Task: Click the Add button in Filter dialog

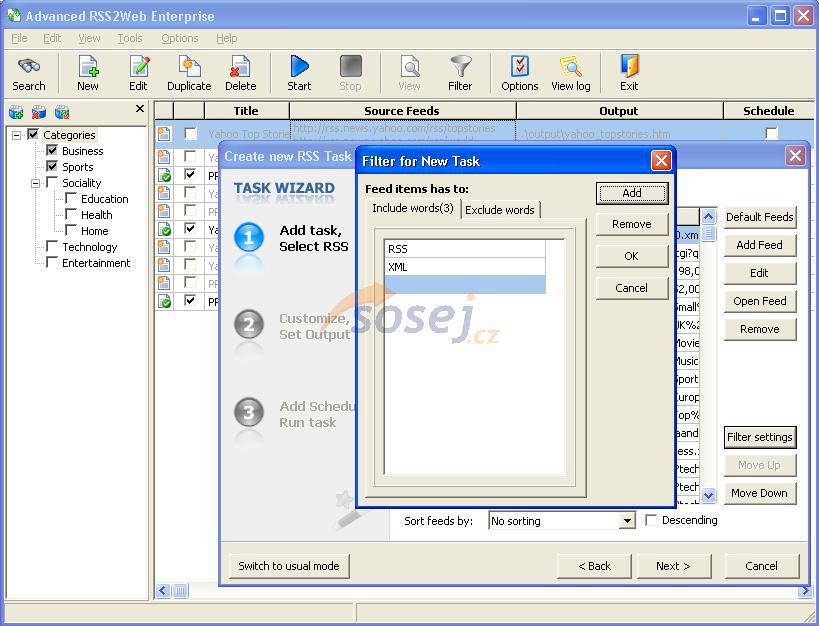Action: (x=631, y=193)
